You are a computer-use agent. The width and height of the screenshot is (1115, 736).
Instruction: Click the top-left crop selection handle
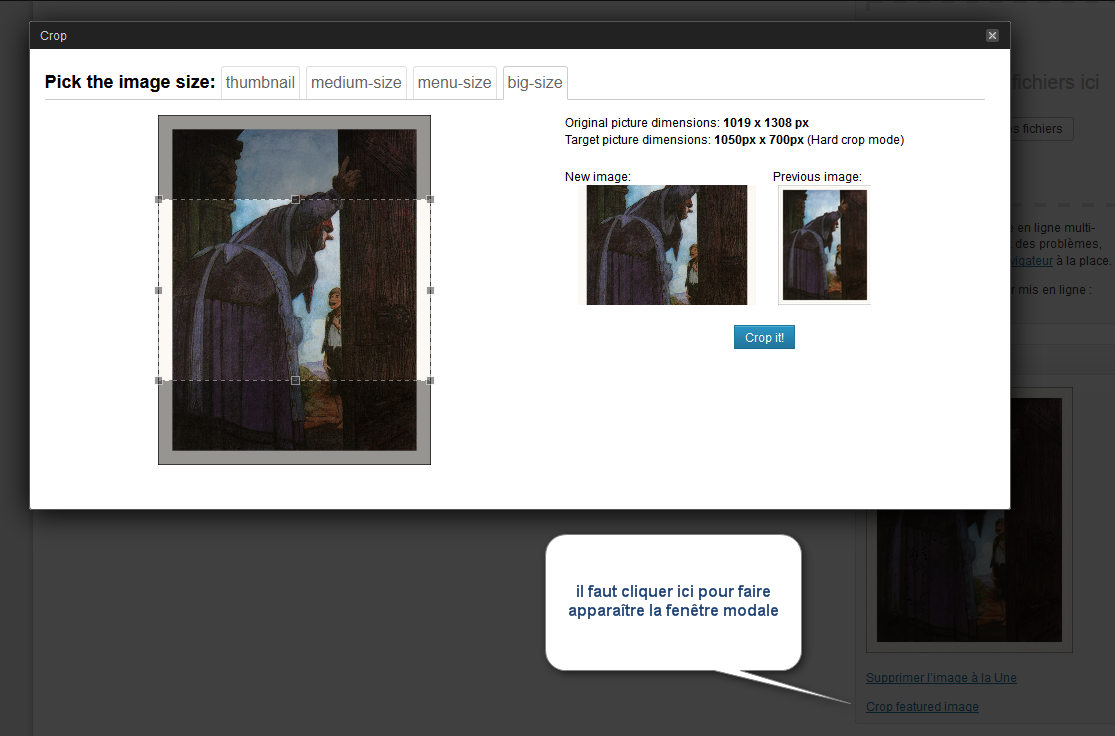[x=159, y=200]
